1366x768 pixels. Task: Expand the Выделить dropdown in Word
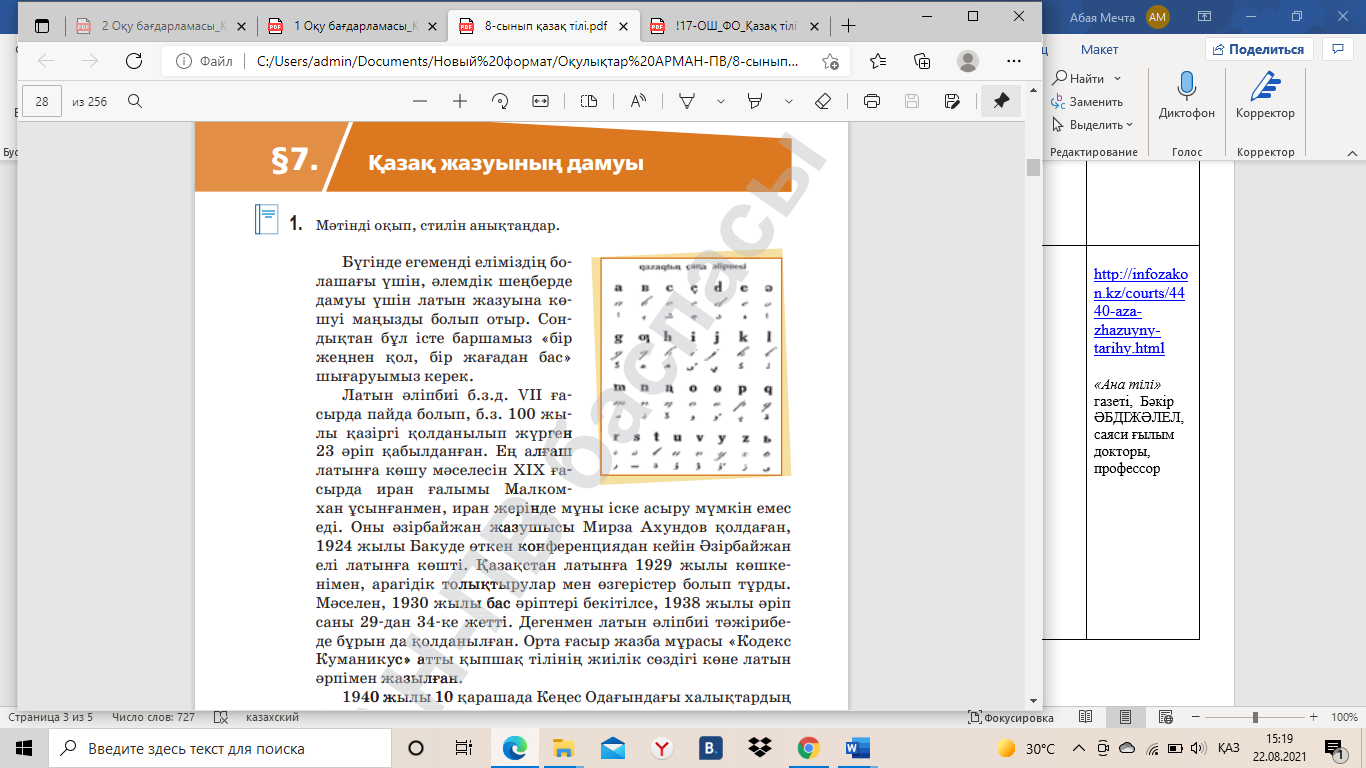1129,125
